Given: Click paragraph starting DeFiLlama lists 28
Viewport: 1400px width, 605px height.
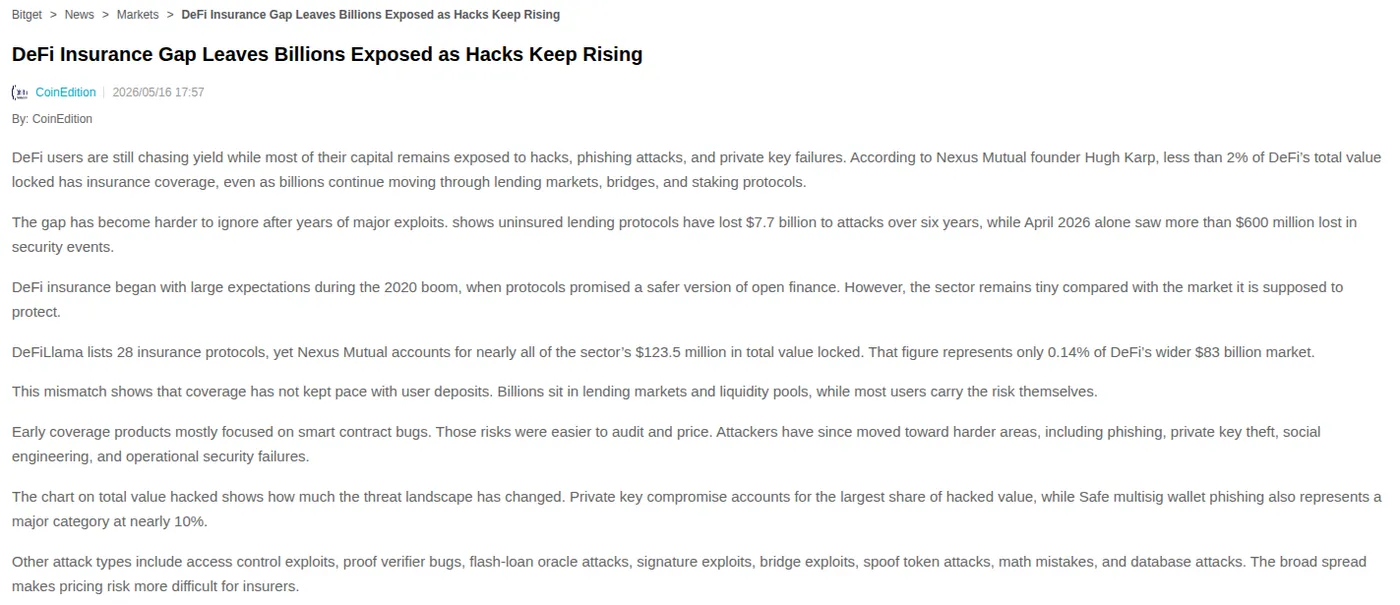Looking at the screenshot, I should click(663, 352).
